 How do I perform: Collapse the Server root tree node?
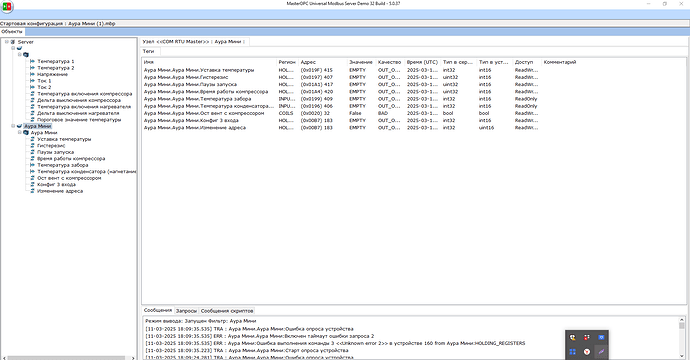pos(7,42)
